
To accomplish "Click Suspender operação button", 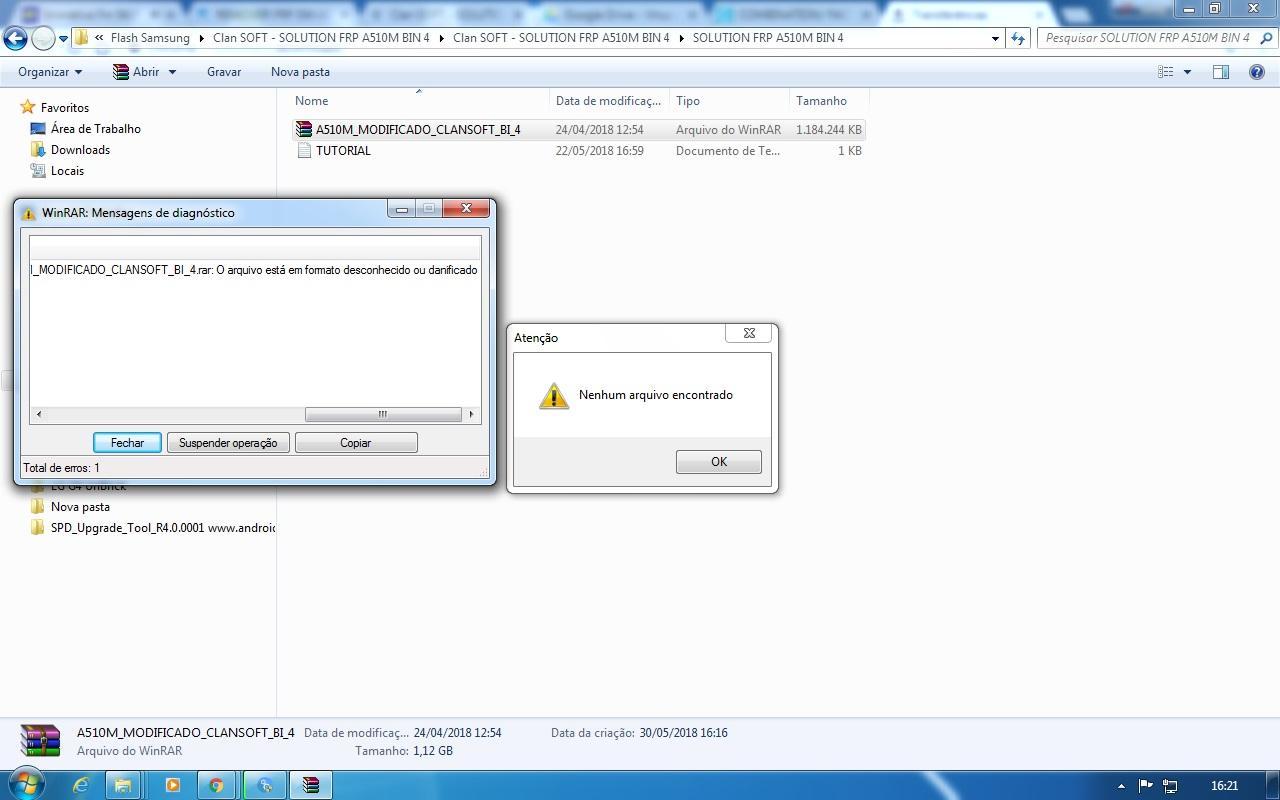I will (x=228, y=443).
